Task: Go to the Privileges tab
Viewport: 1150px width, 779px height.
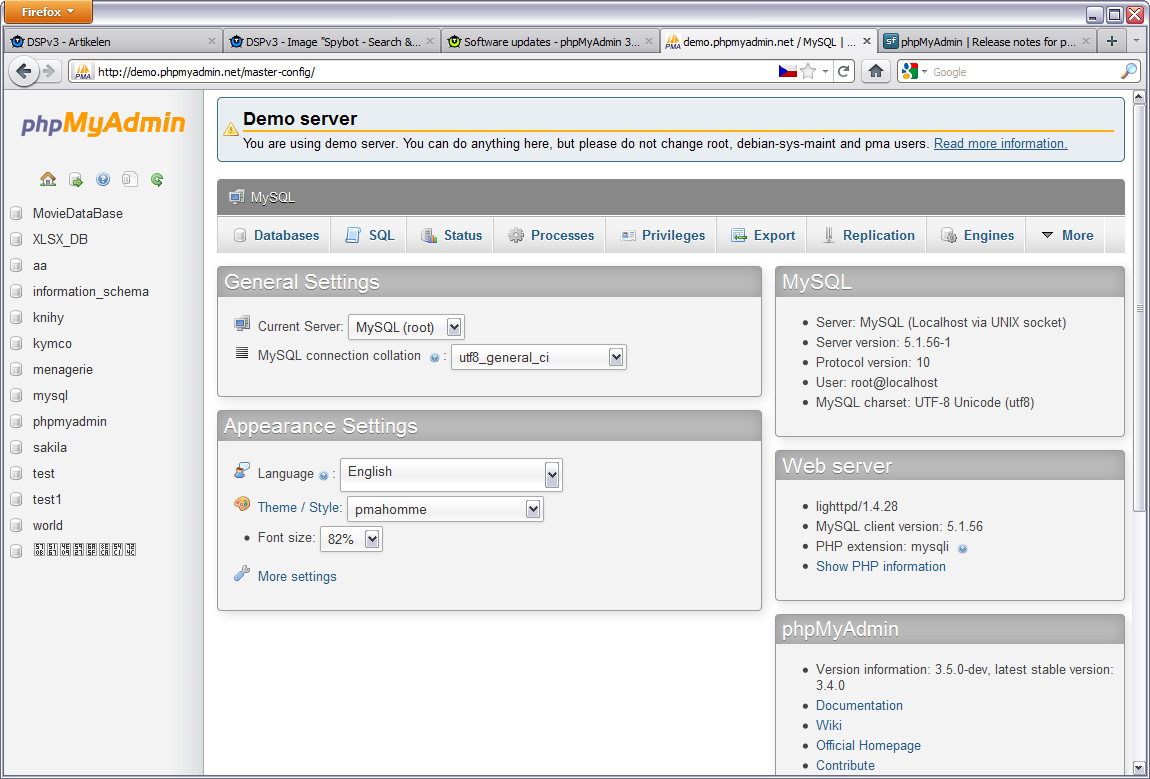Action: pos(662,235)
